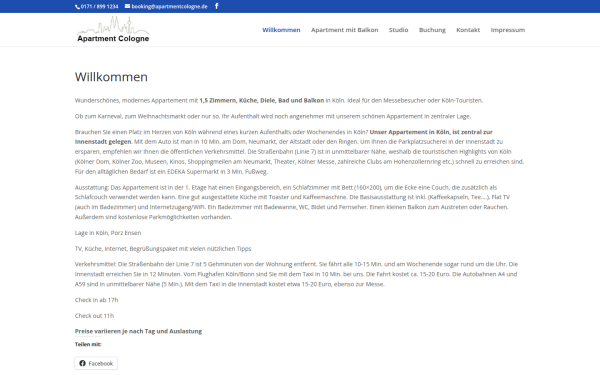Open the Facebook icon in top bar
600x375 pixels.
217,6
